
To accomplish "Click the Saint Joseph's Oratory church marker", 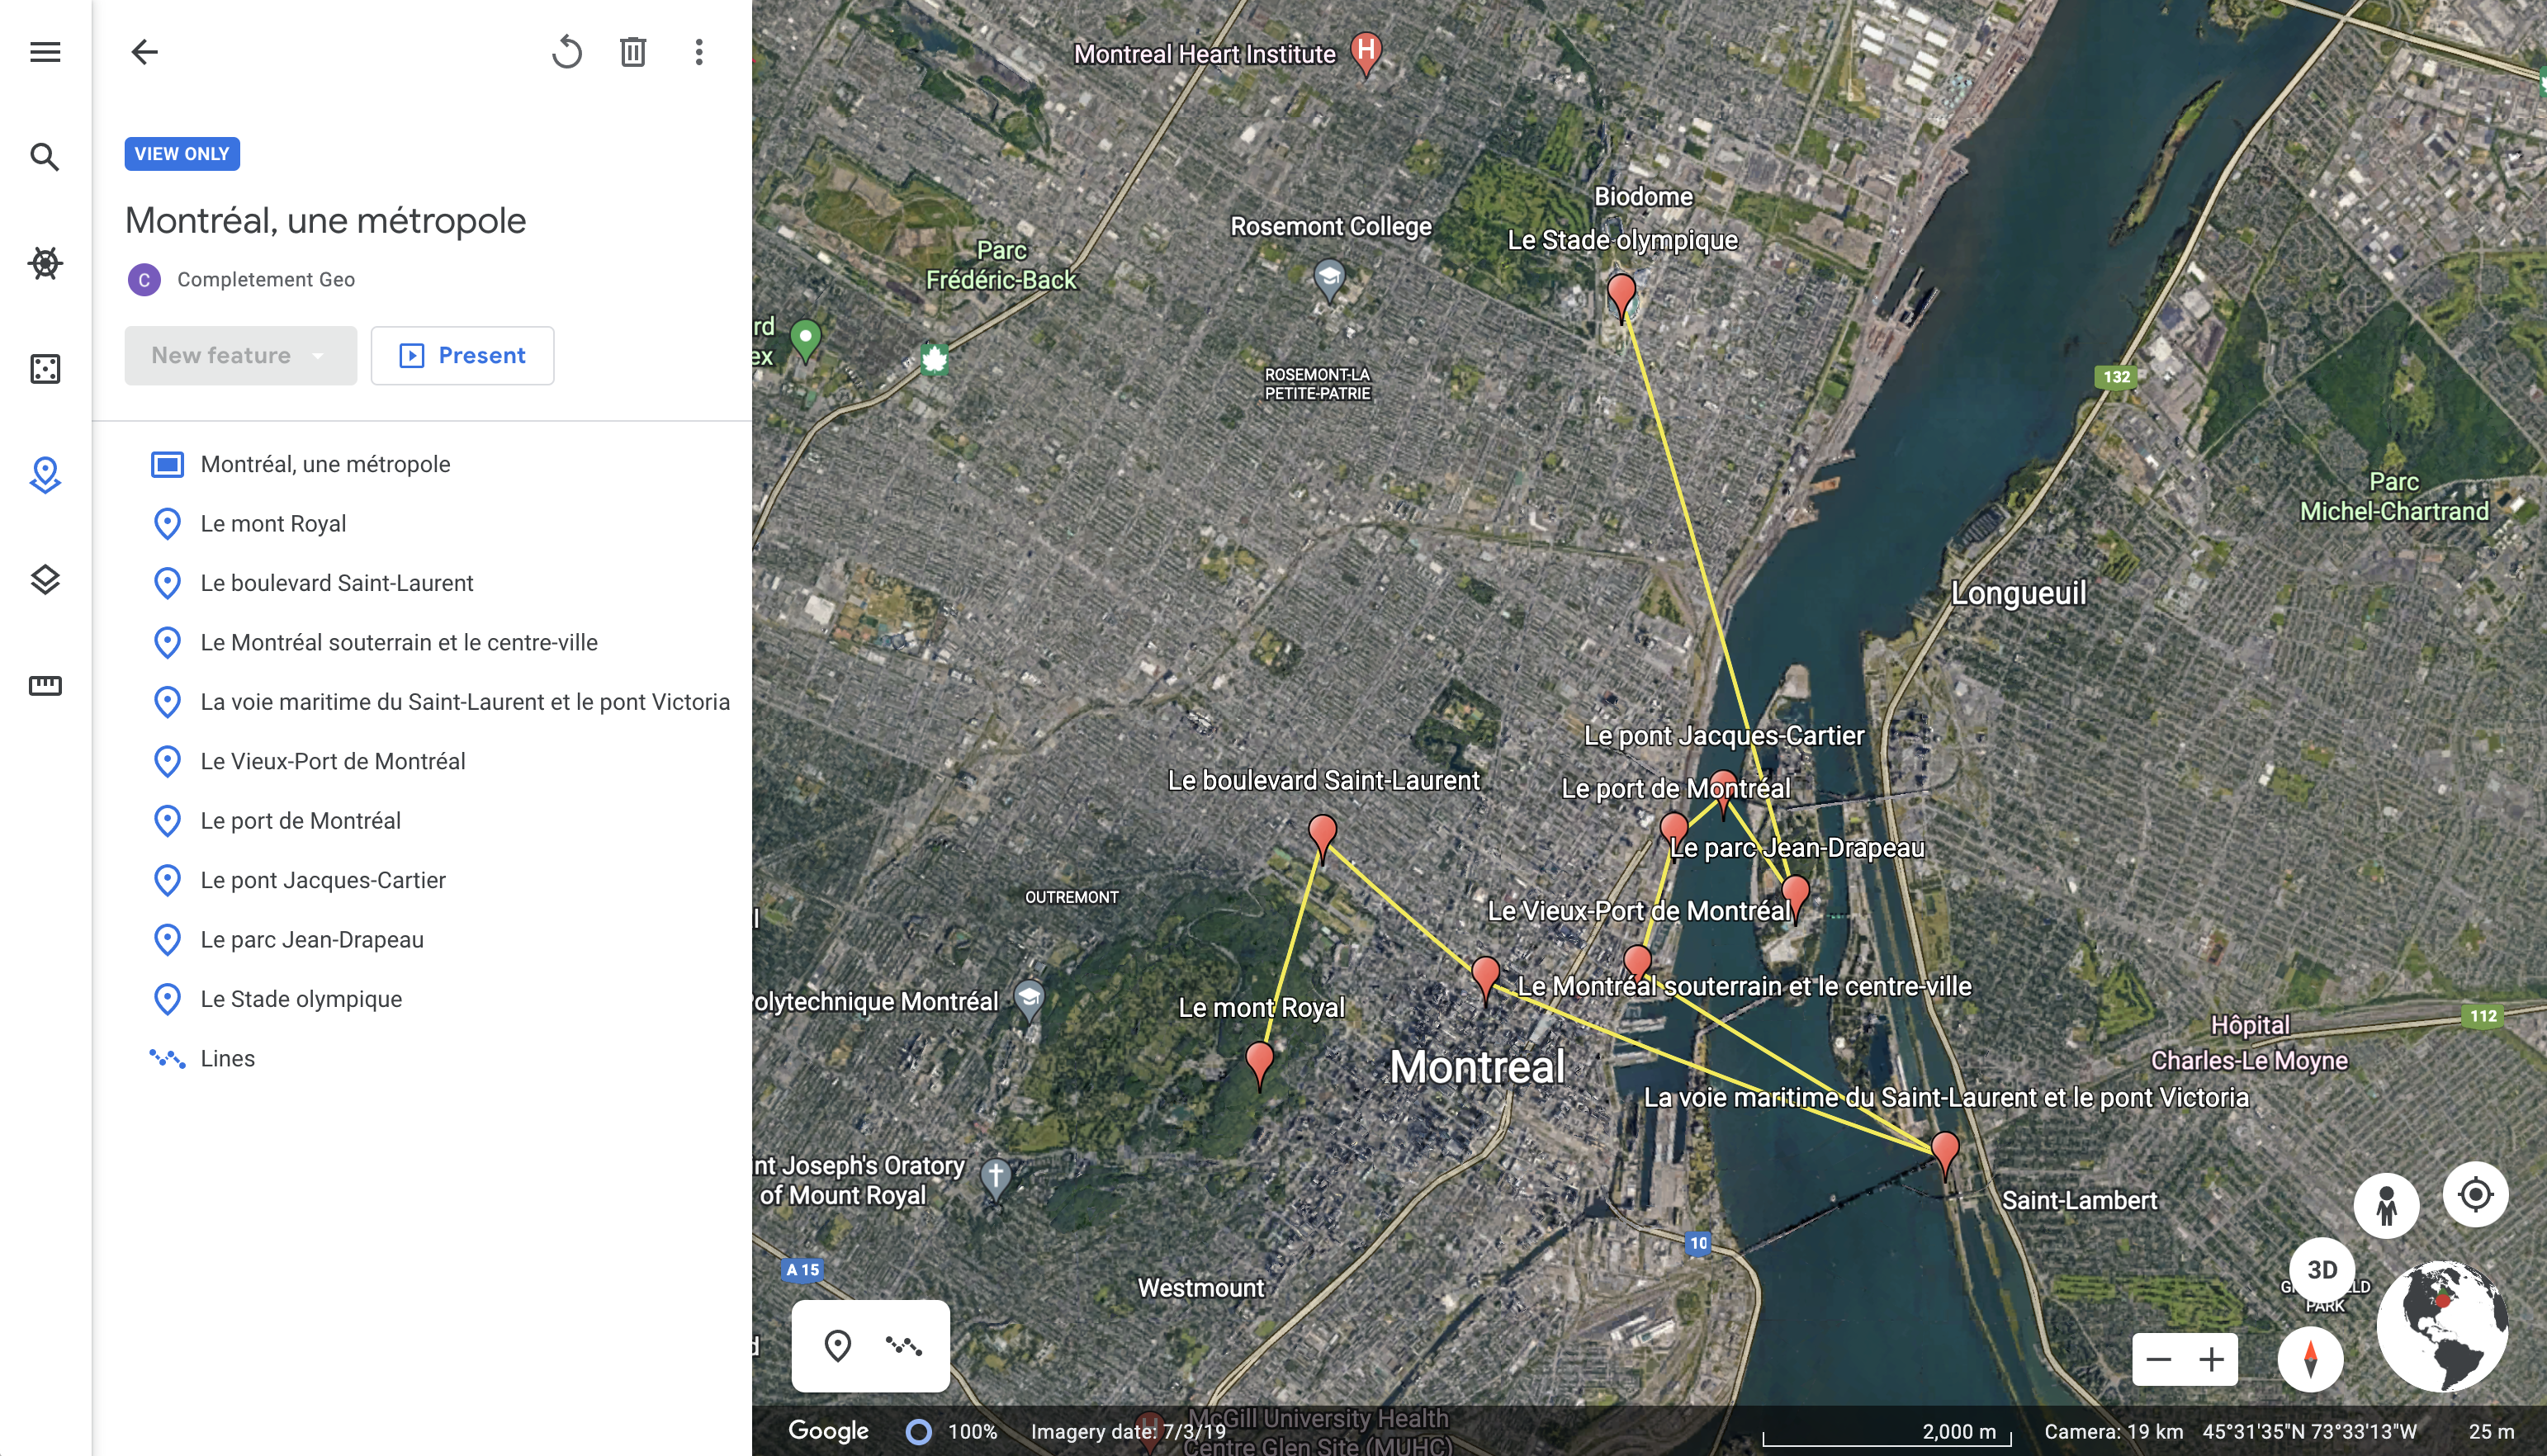I will 996,1178.
